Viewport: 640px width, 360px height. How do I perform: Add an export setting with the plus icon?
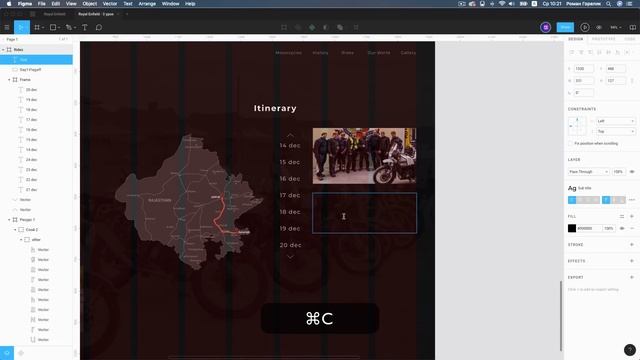632,277
